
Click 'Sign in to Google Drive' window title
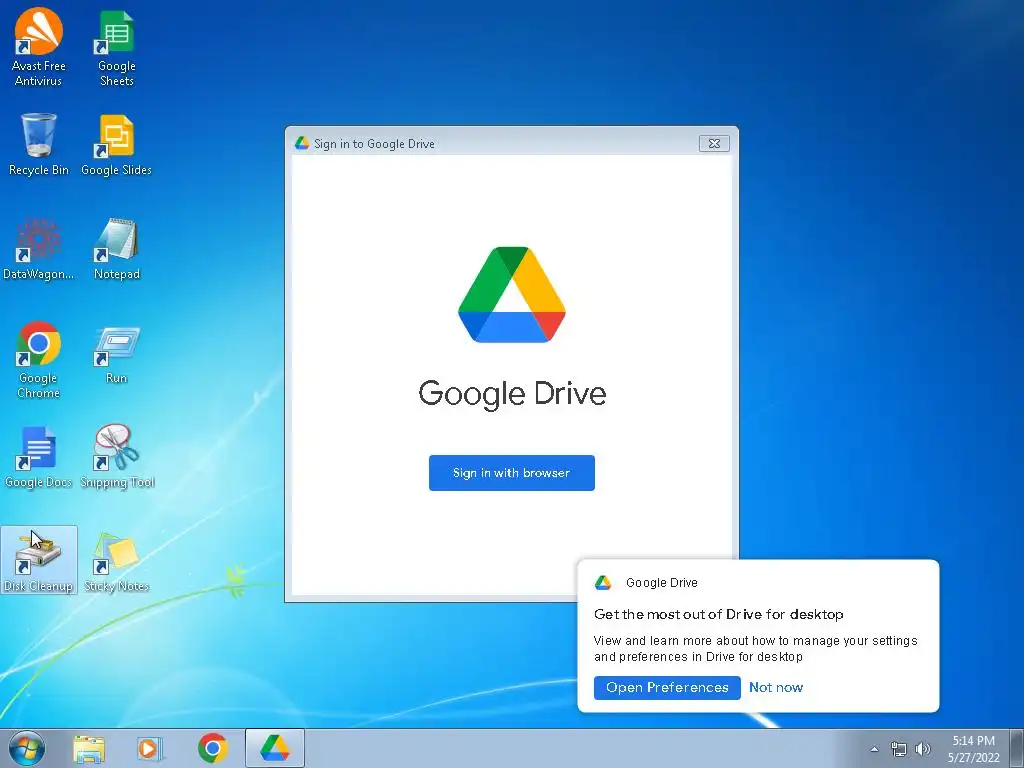coord(374,144)
